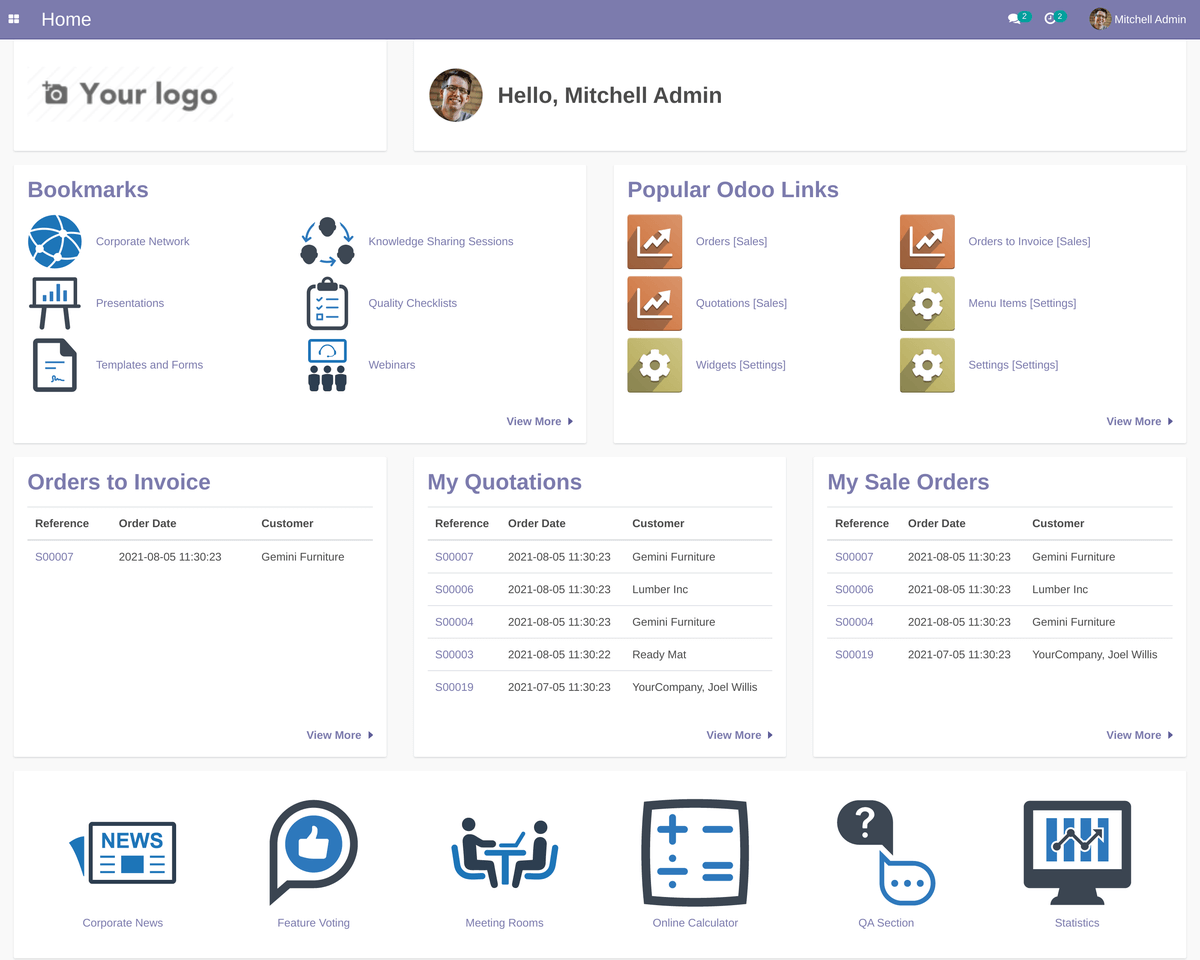Open quotation S00006 for Lumber Inc
The image size is (1200, 960).
[454, 589]
